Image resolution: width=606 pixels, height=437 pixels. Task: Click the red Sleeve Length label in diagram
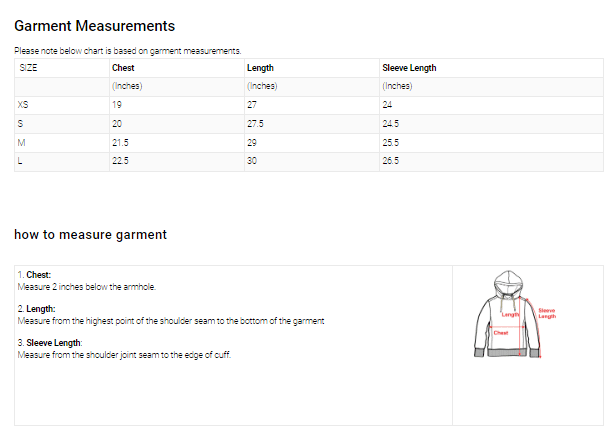[546, 313]
